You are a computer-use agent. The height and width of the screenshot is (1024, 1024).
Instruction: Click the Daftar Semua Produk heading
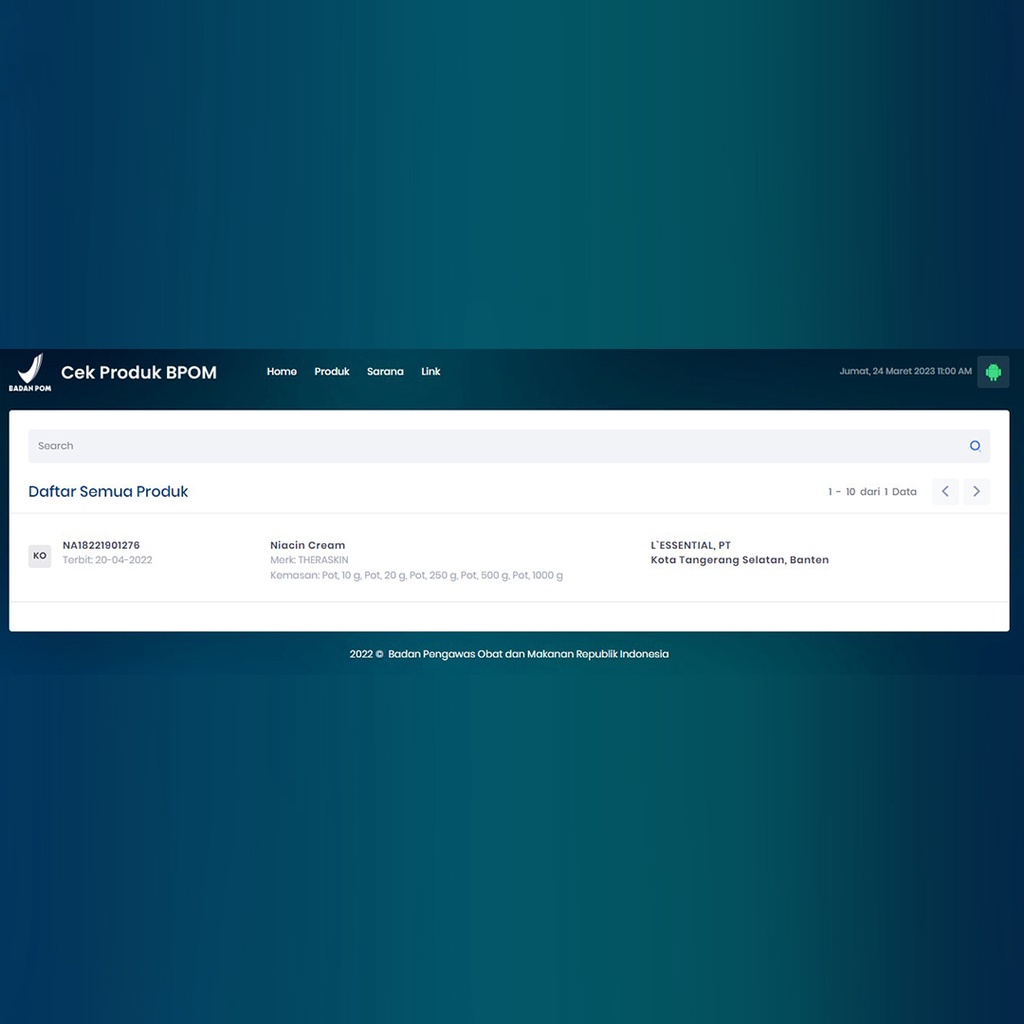(x=108, y=491)
